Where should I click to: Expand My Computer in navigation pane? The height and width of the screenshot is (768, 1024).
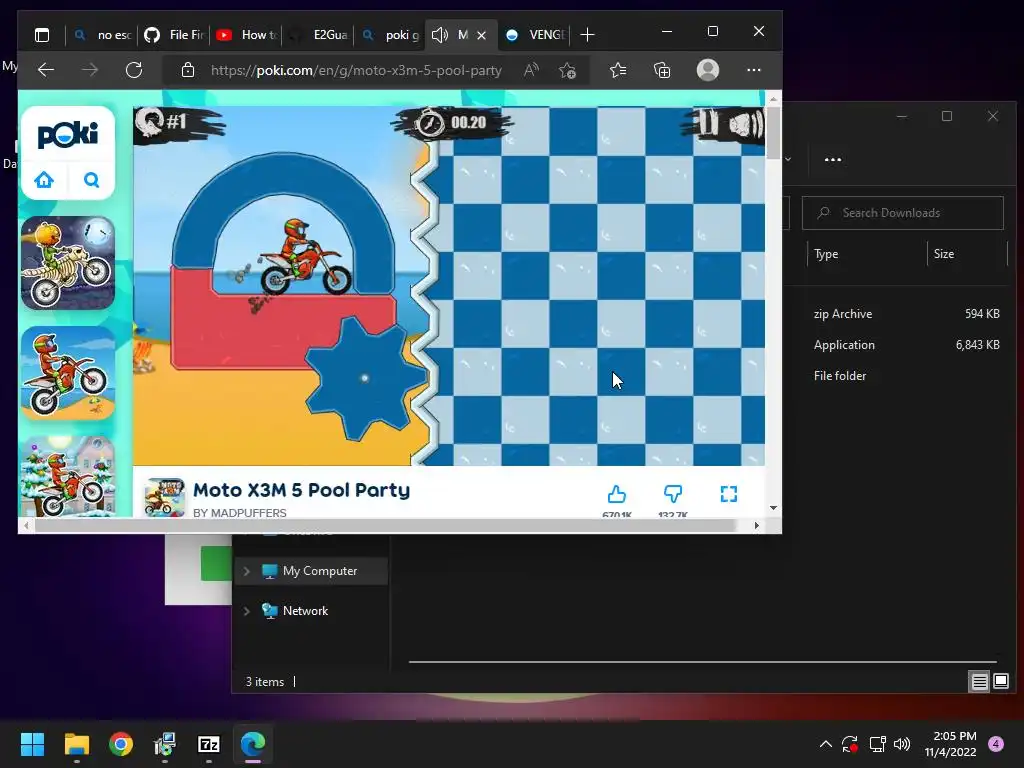(x=247, y=571)
